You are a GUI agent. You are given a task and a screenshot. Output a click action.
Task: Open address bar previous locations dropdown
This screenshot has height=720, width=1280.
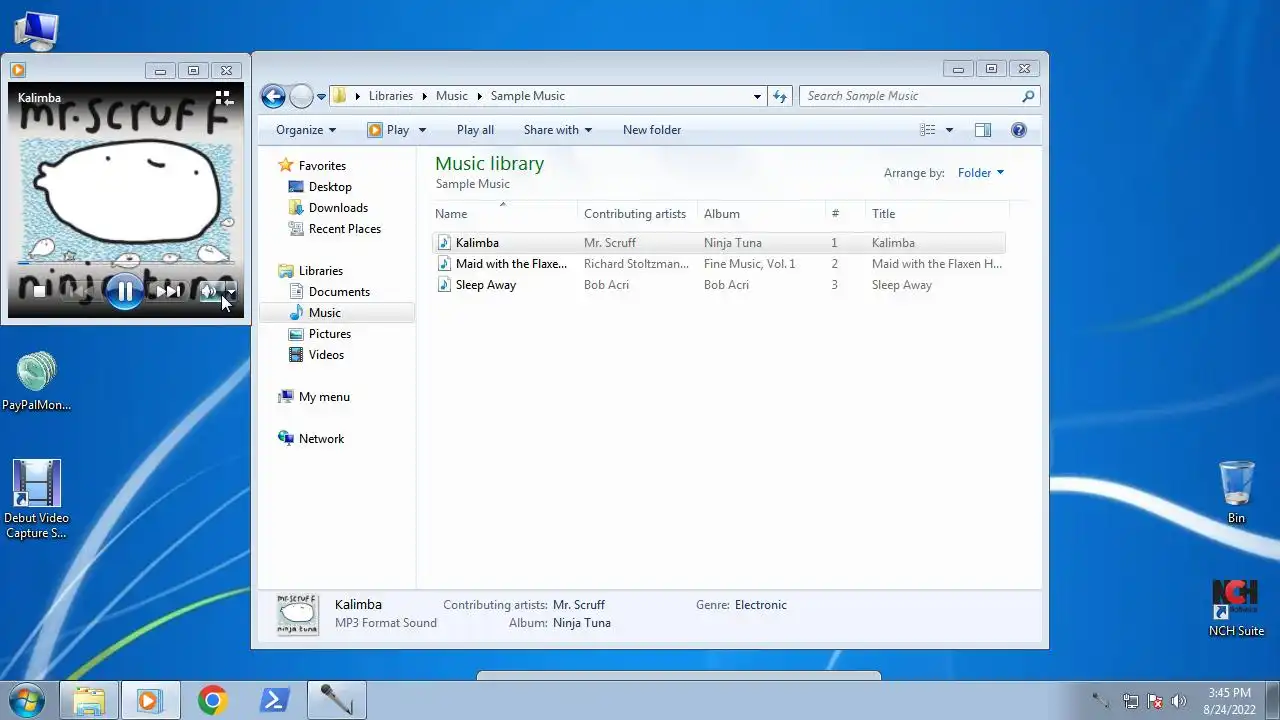(x=757, y=96)
